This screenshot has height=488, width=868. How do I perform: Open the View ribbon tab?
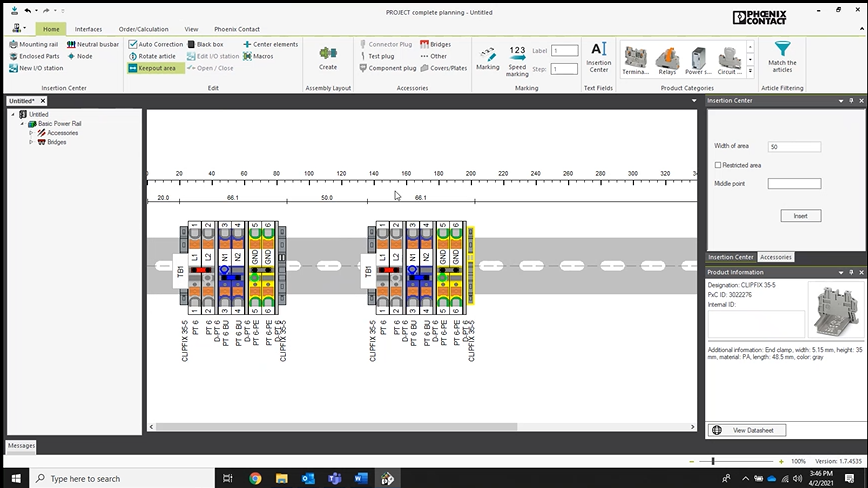(x=192, y=29)
